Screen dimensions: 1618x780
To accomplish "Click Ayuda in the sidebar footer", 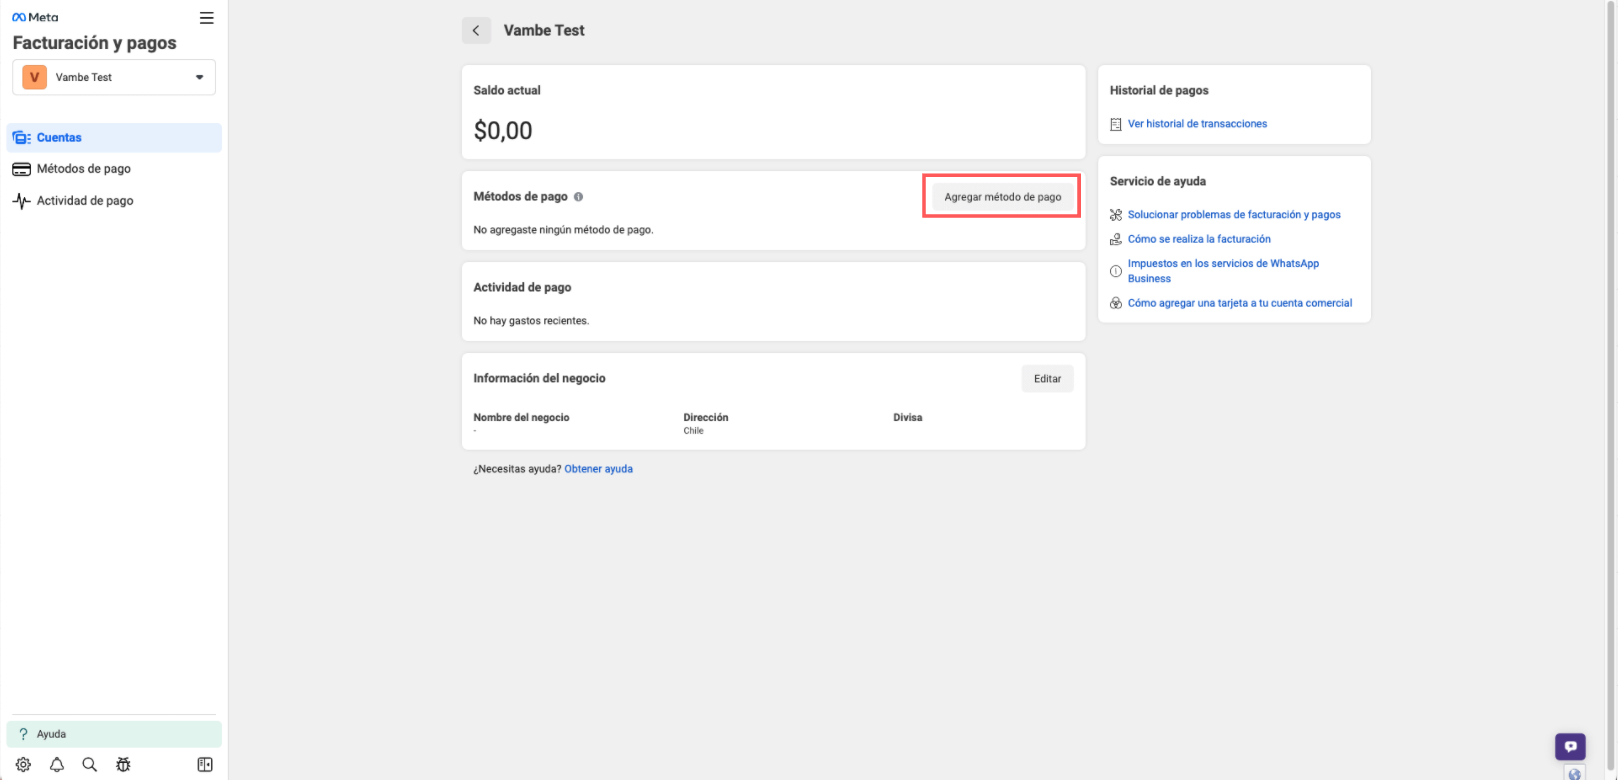I will tap(51, 734).
